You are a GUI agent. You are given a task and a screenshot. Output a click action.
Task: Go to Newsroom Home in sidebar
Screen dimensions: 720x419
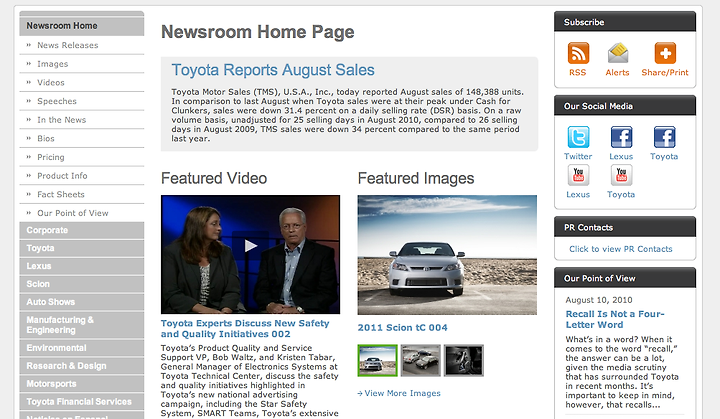point(82,26)
